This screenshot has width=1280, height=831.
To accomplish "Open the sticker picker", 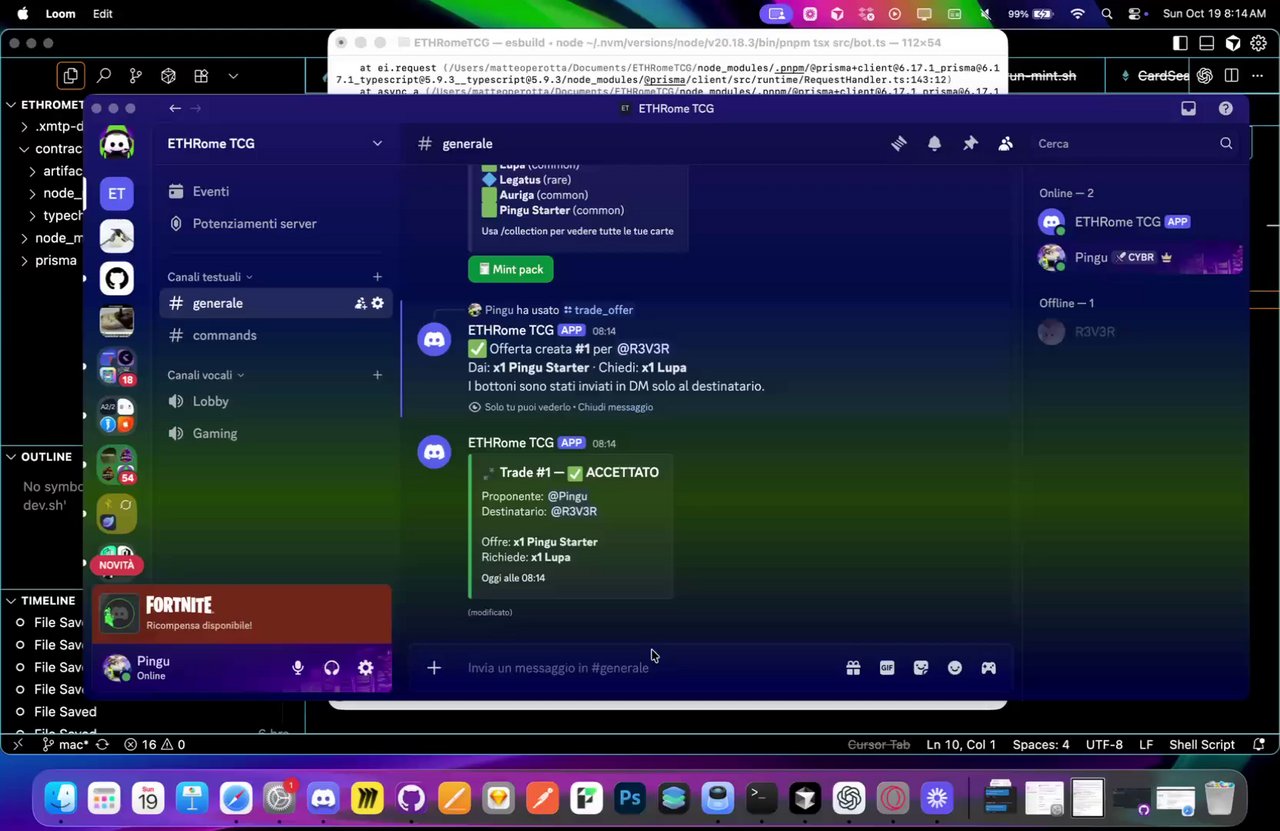I will (x=921, y=668).
